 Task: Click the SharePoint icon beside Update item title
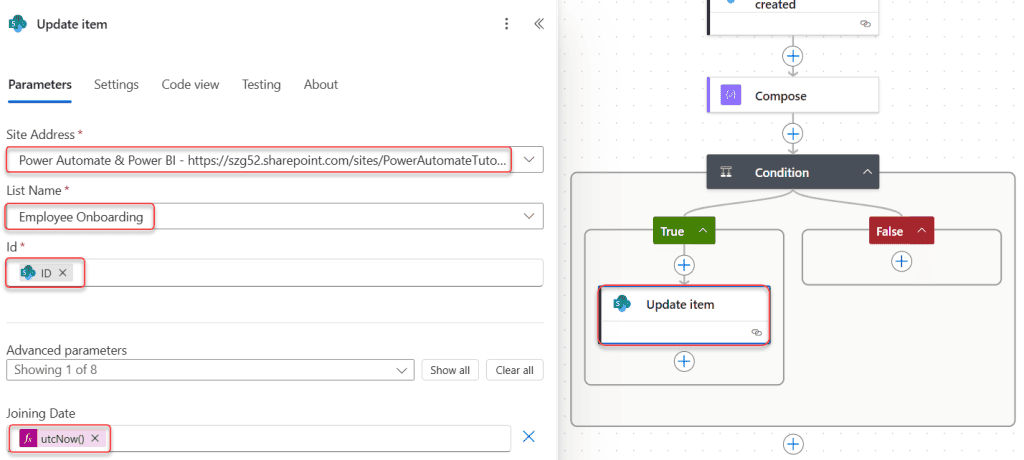pyautogui.click(x=18, y=24)
